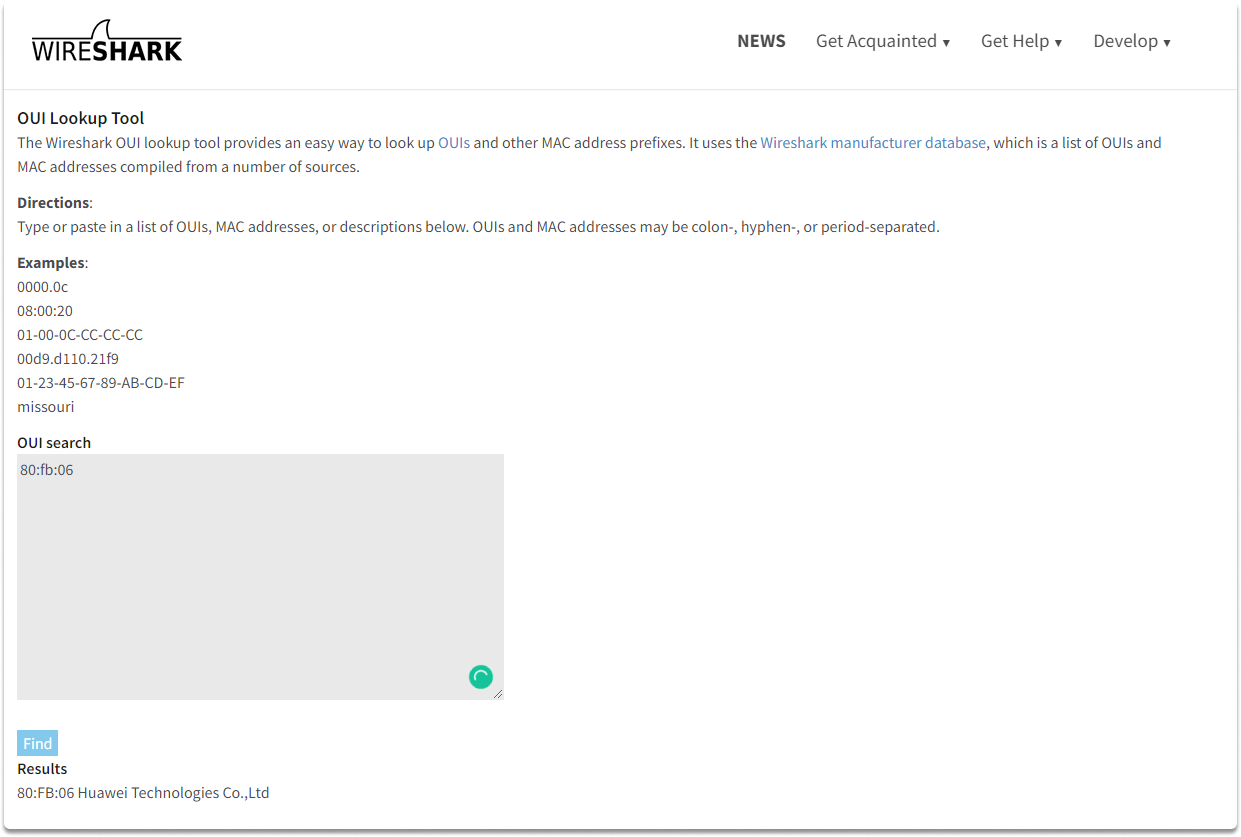Click the Directions label
The width and height of the screenshot is (1241, 837).
53,203
